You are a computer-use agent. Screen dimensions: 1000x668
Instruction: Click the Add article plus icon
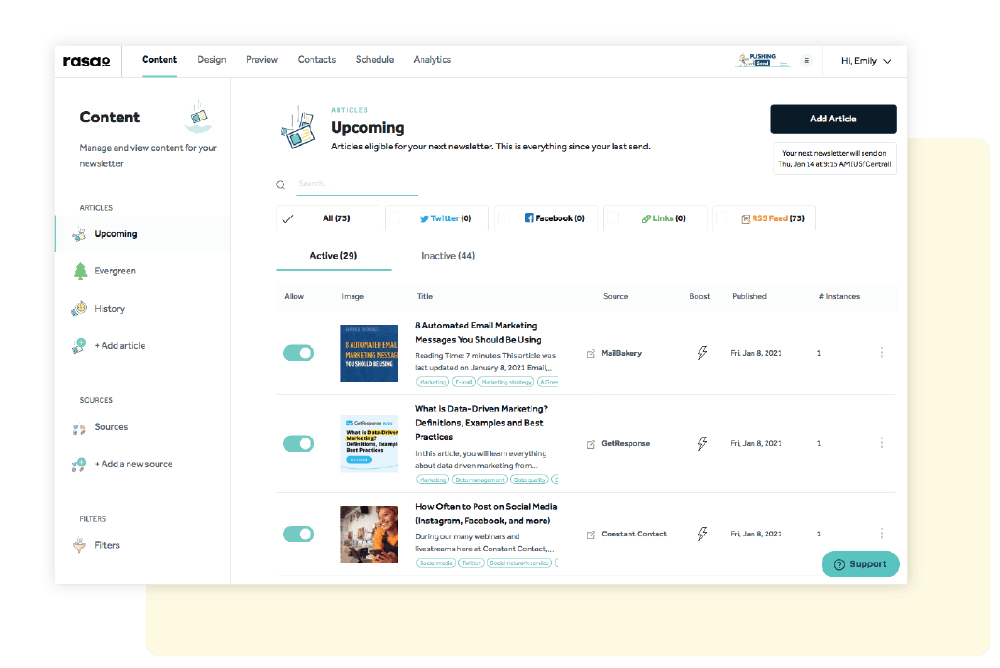point(79,346)
